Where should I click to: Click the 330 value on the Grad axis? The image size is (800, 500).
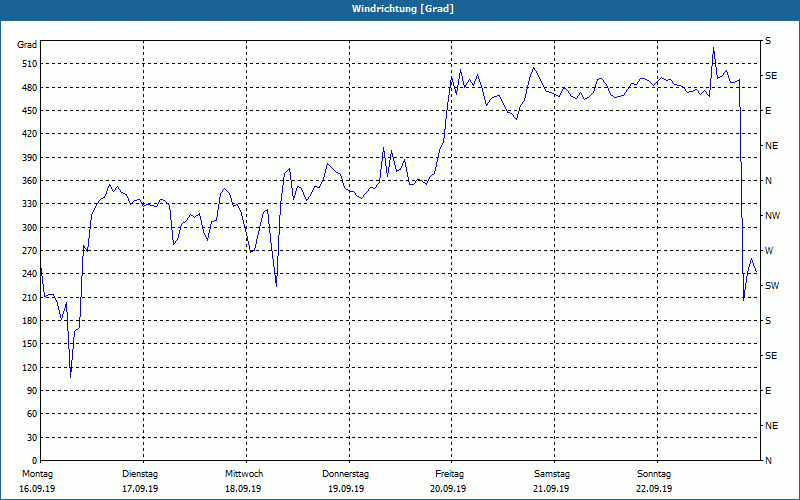(29, 204)
